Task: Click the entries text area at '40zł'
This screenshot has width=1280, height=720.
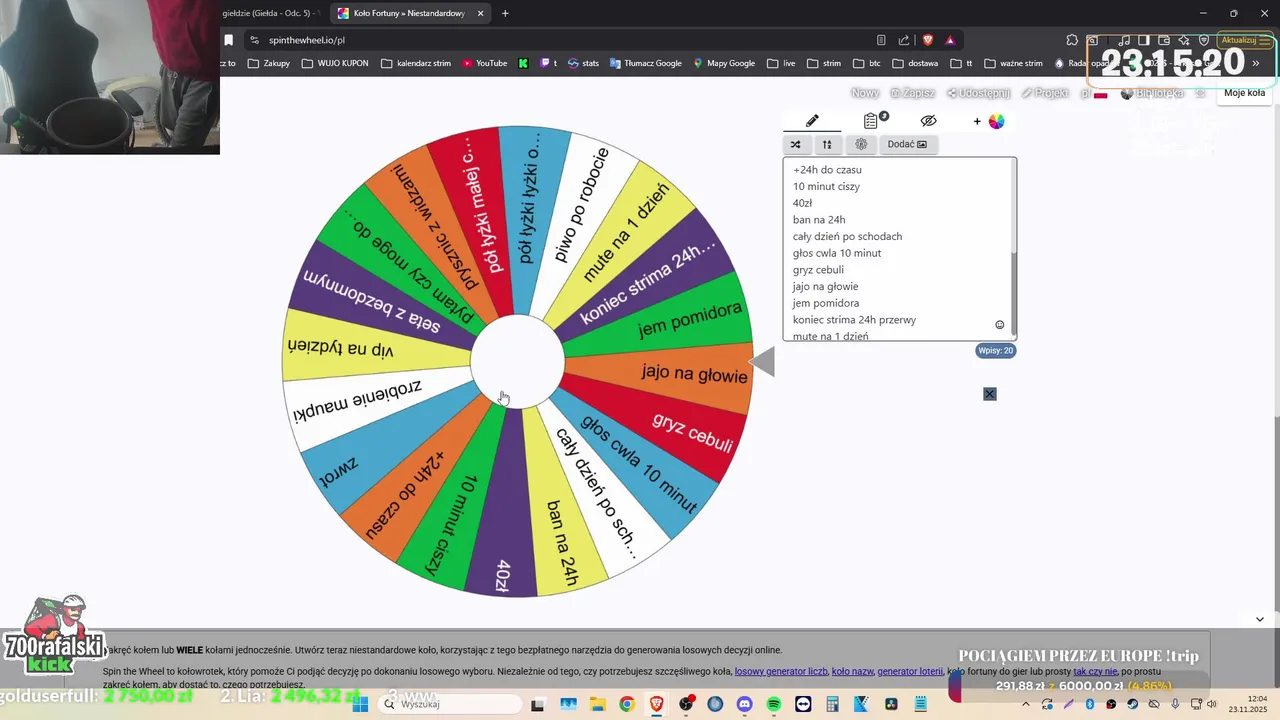Action: click(x=802, y=203)
